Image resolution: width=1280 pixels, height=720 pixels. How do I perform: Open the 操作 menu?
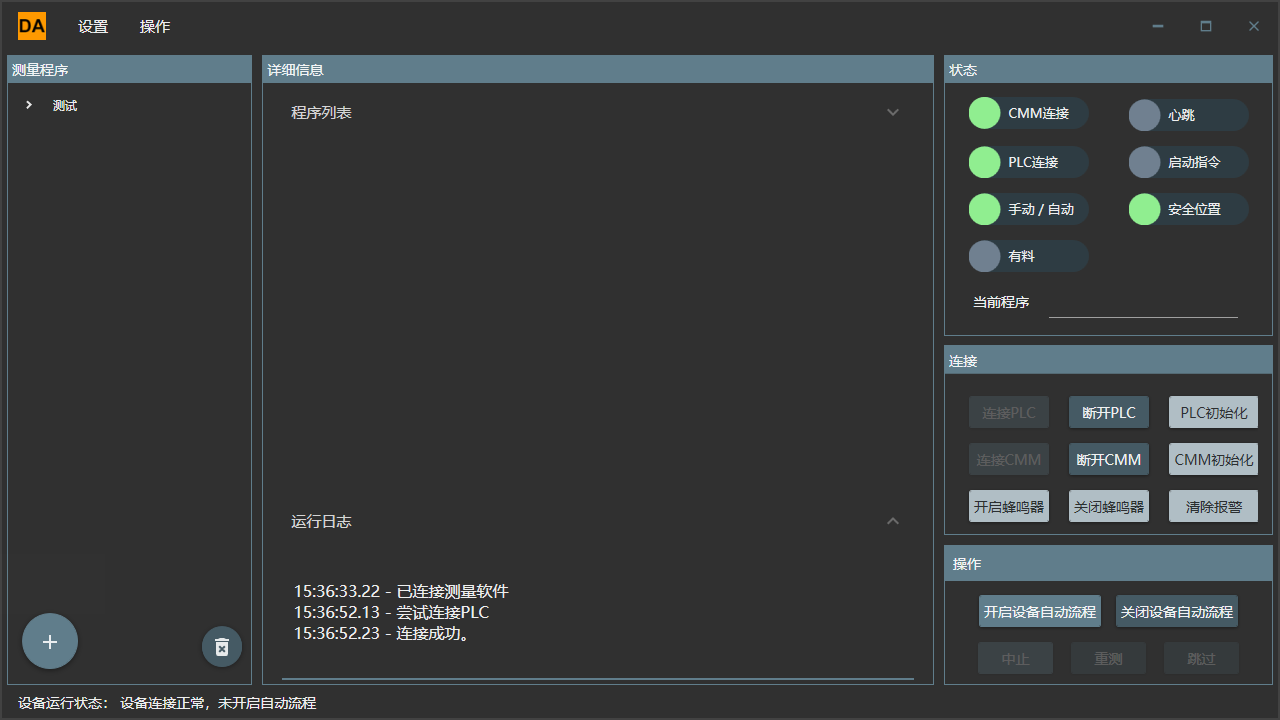pyautogui.click(x=155, y=26)
